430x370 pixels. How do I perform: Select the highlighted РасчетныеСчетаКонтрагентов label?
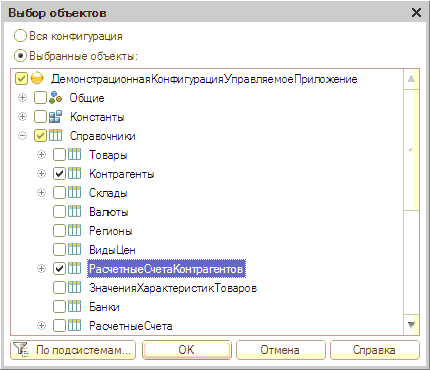pyautogui.click(x=166, y=269)
